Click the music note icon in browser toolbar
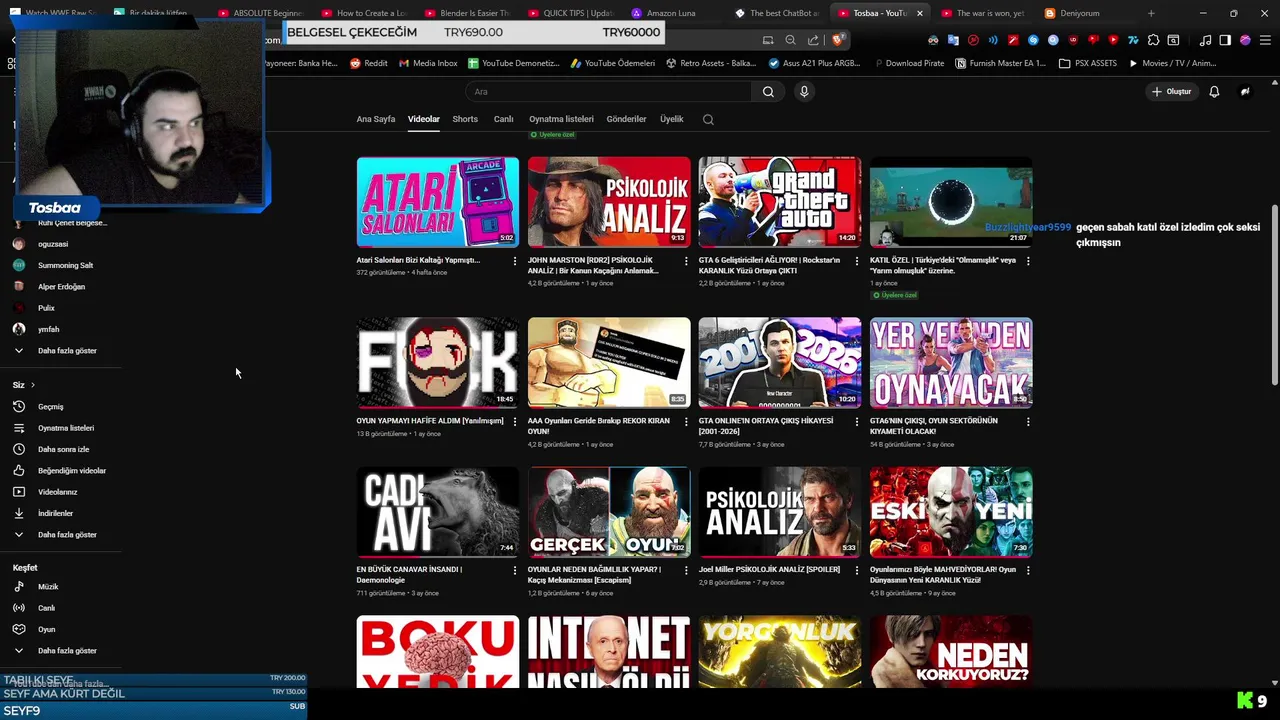The width and height of the screenshot is (1280, 720). coord(1205,40)
